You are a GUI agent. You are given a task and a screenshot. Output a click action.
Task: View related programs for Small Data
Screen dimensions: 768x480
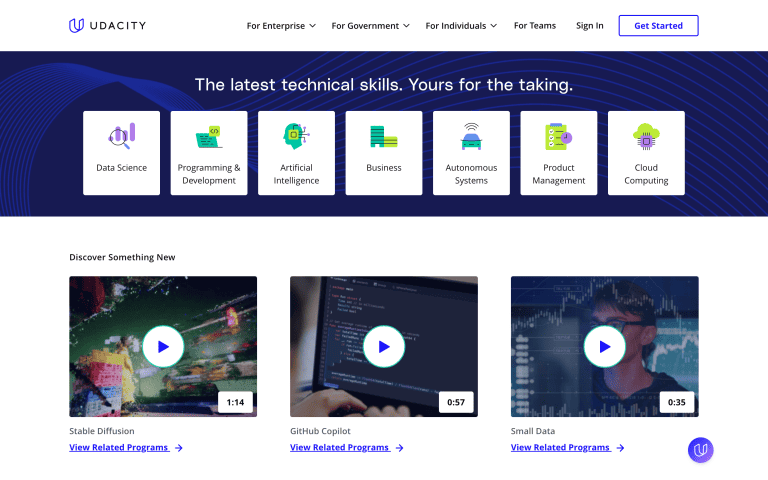pyautogui.click(x=560, y=447)
